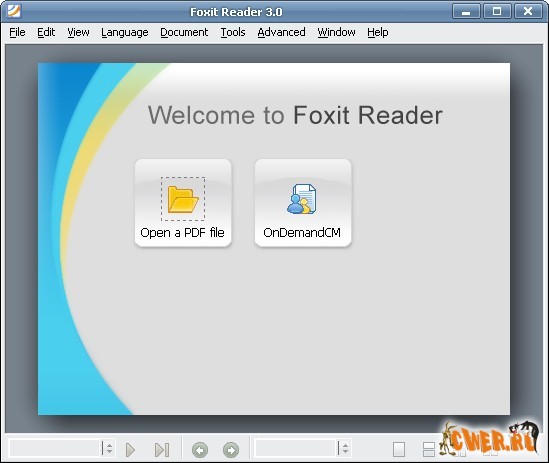Open the Help menu

coord(378,32)
